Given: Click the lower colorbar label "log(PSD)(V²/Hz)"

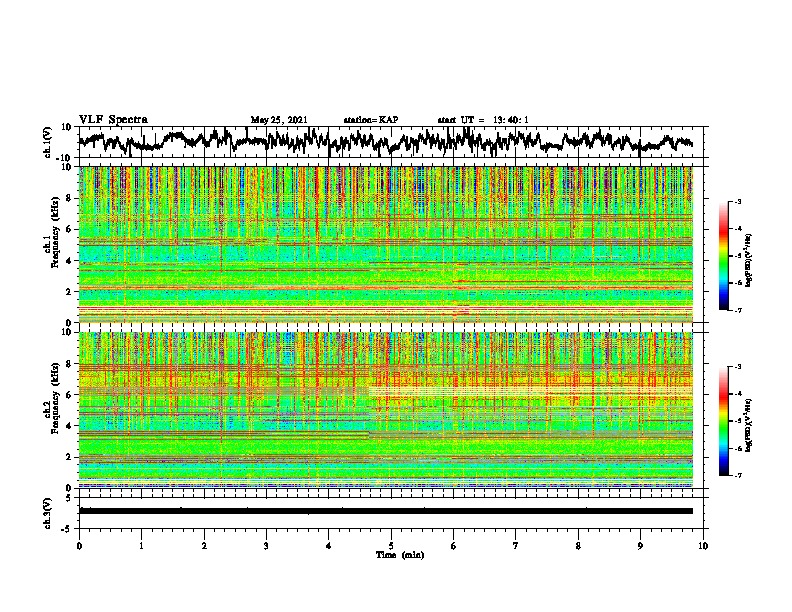Looking at the screenshot, I should pos(749,425).
